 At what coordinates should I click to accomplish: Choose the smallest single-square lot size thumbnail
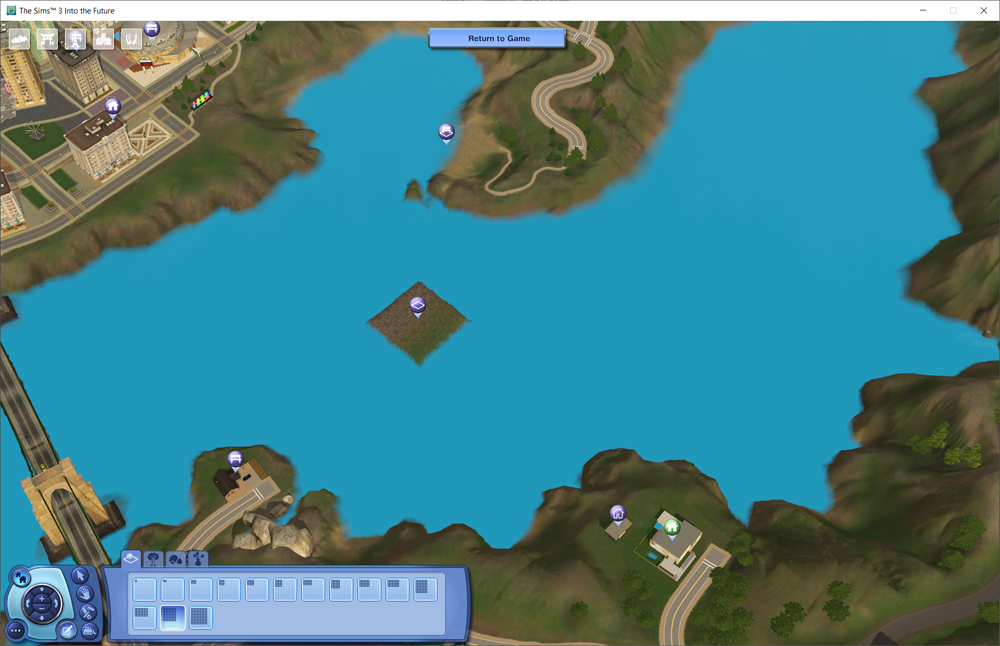pos(144,589)
